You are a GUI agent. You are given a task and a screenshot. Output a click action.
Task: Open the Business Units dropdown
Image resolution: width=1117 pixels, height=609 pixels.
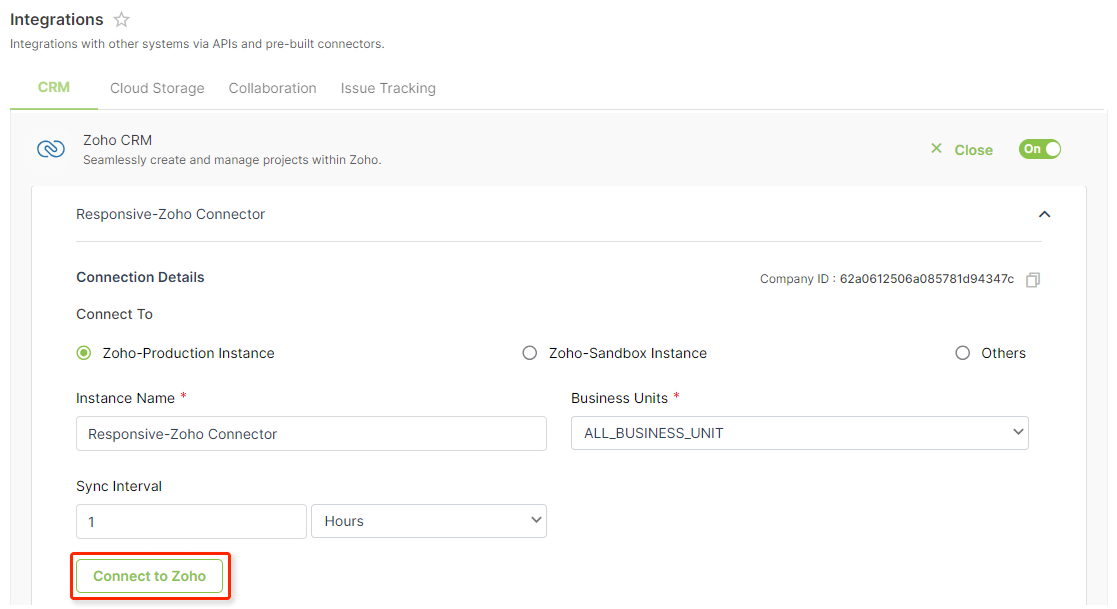[x=799, y=433]
